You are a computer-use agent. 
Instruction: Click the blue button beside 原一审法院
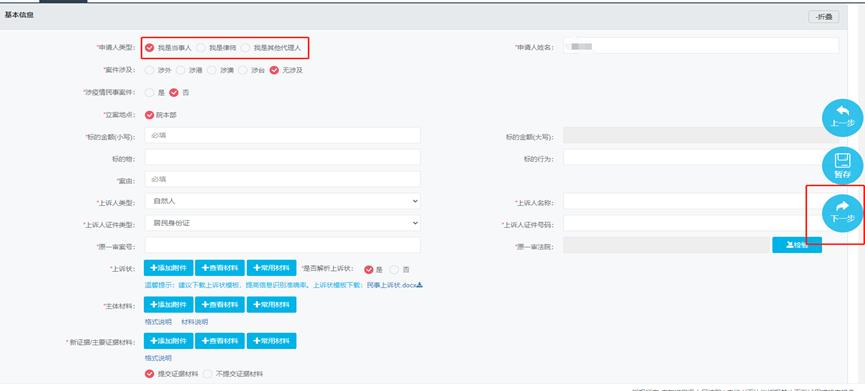coord(797,245)
